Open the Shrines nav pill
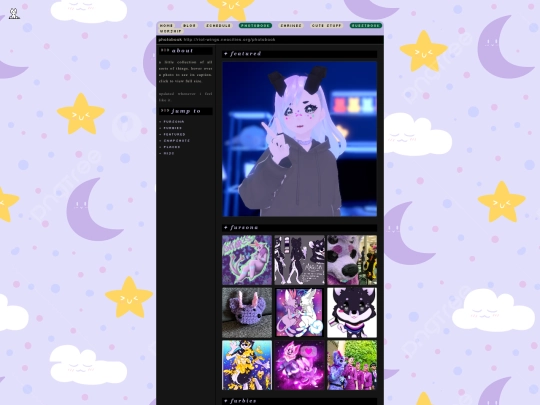540x405 pixels. (x=291, y=25)
